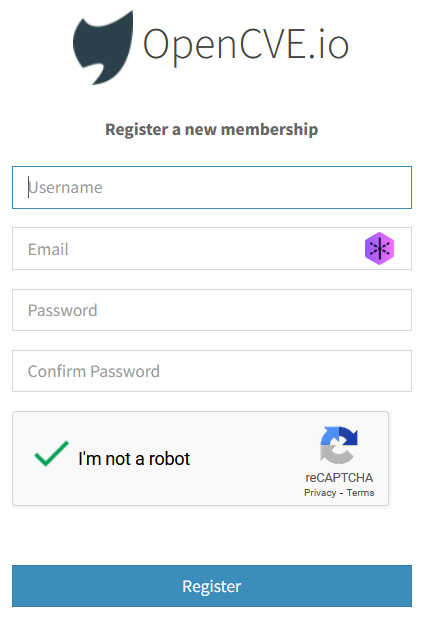Open the reCAPTCHA Privacy link
This screenshot has height=618, width=427.
320,493
